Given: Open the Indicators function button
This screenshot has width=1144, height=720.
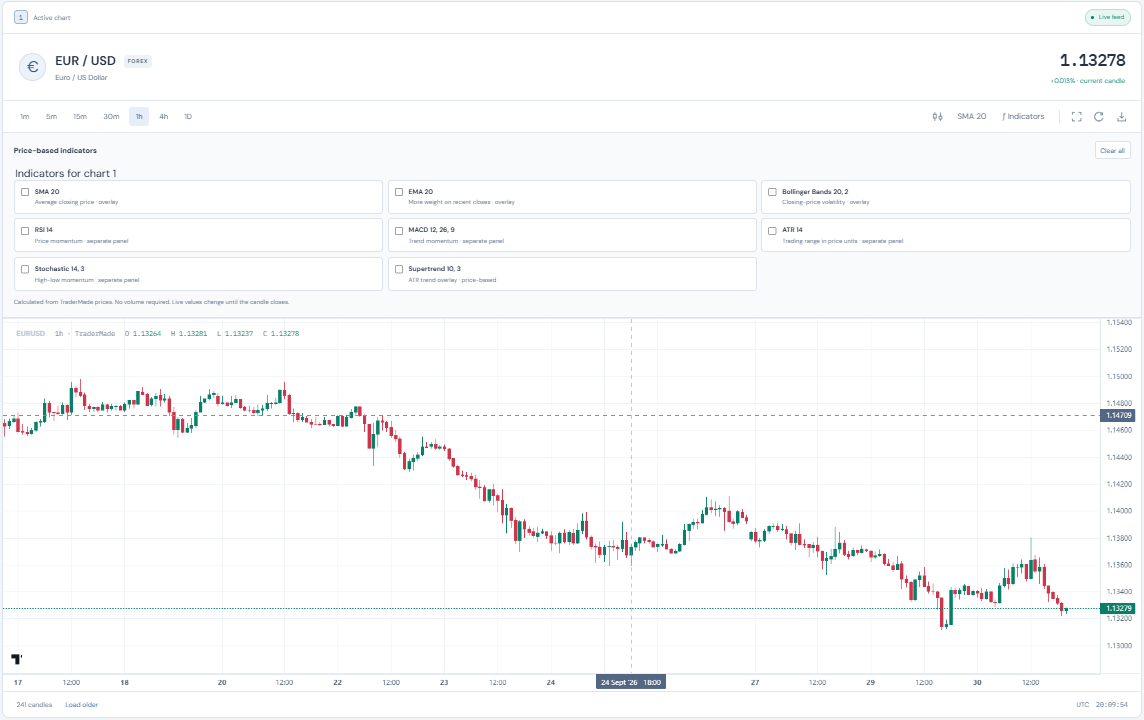Looking at the screenshot, I should (x=1023, y=117).
